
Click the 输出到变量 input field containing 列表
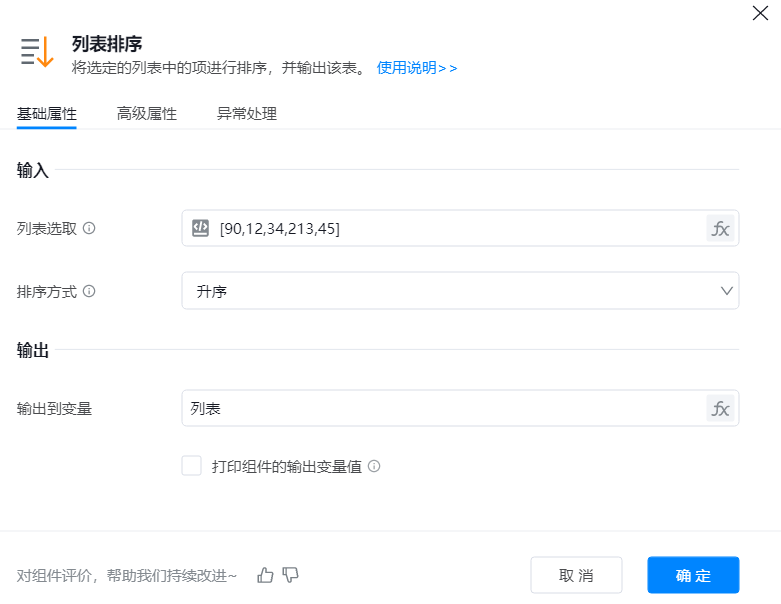click(x=440, y=408)
